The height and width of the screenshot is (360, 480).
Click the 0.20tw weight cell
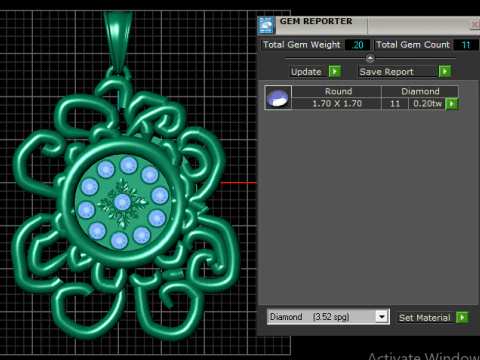427,104
